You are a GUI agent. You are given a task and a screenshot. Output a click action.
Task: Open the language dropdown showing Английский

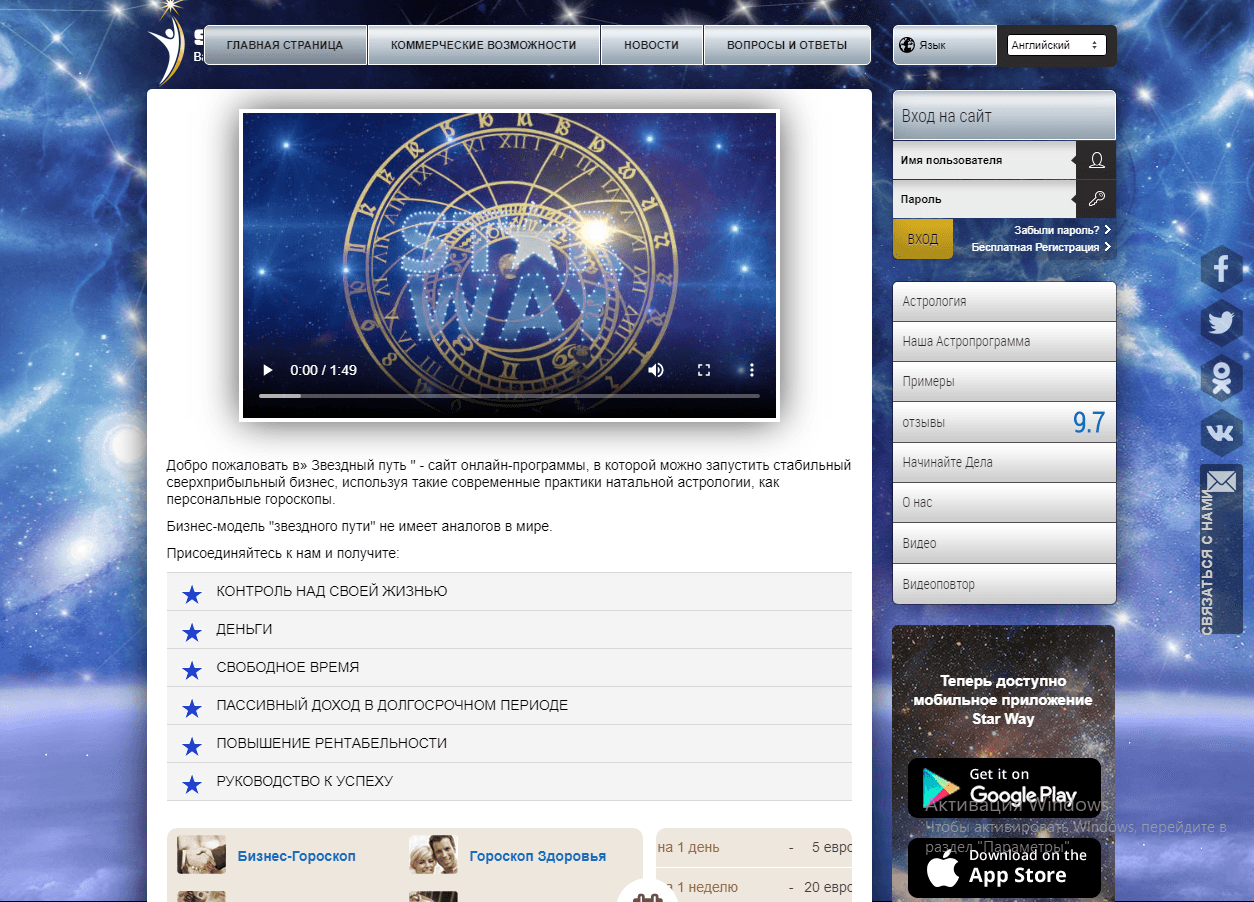click(x=1056, y=45)
